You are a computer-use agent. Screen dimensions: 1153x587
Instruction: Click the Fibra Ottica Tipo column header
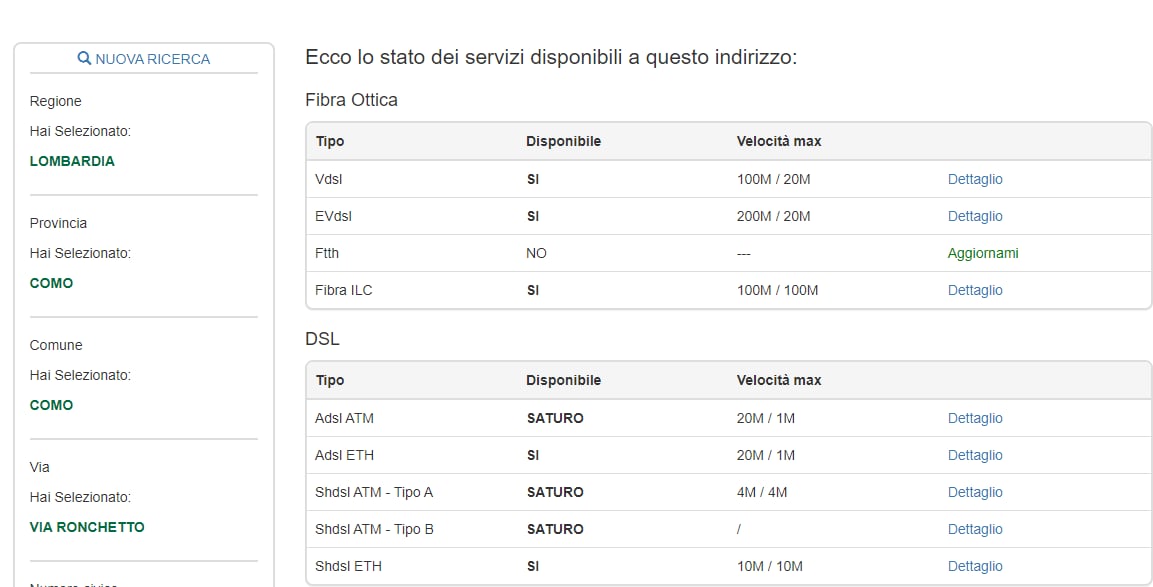[330, 141]
